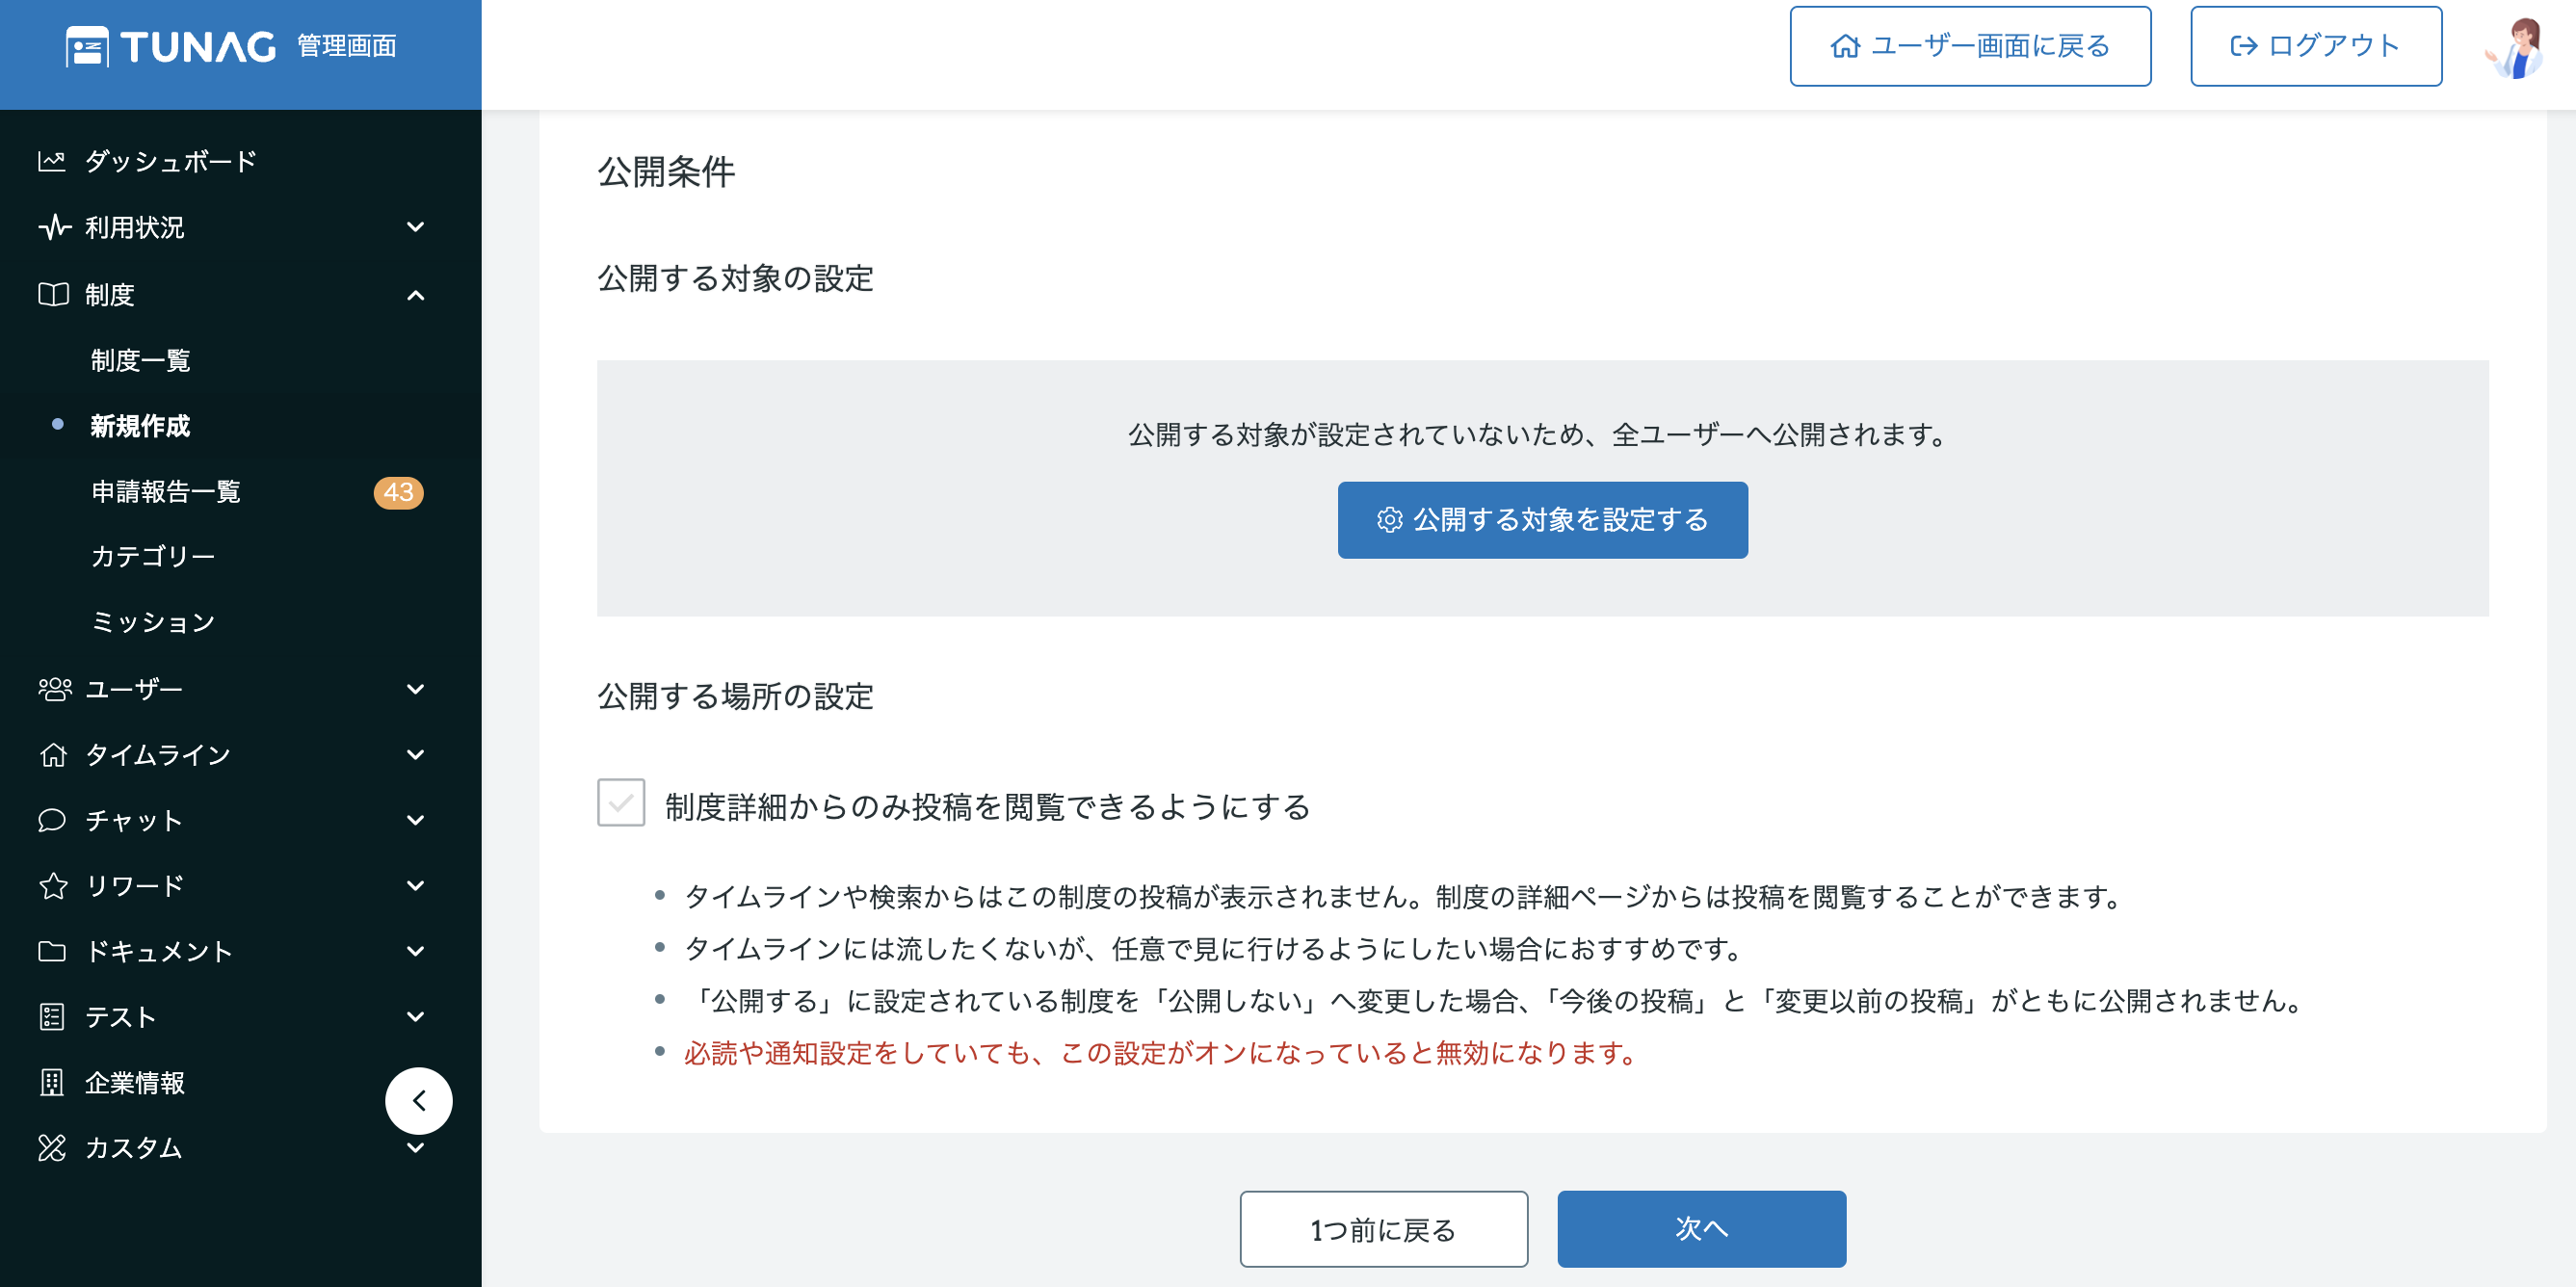This screenshot has height=1287, width=2576.
Task: Click the 制度 book icon
Action: pos(53,294)
